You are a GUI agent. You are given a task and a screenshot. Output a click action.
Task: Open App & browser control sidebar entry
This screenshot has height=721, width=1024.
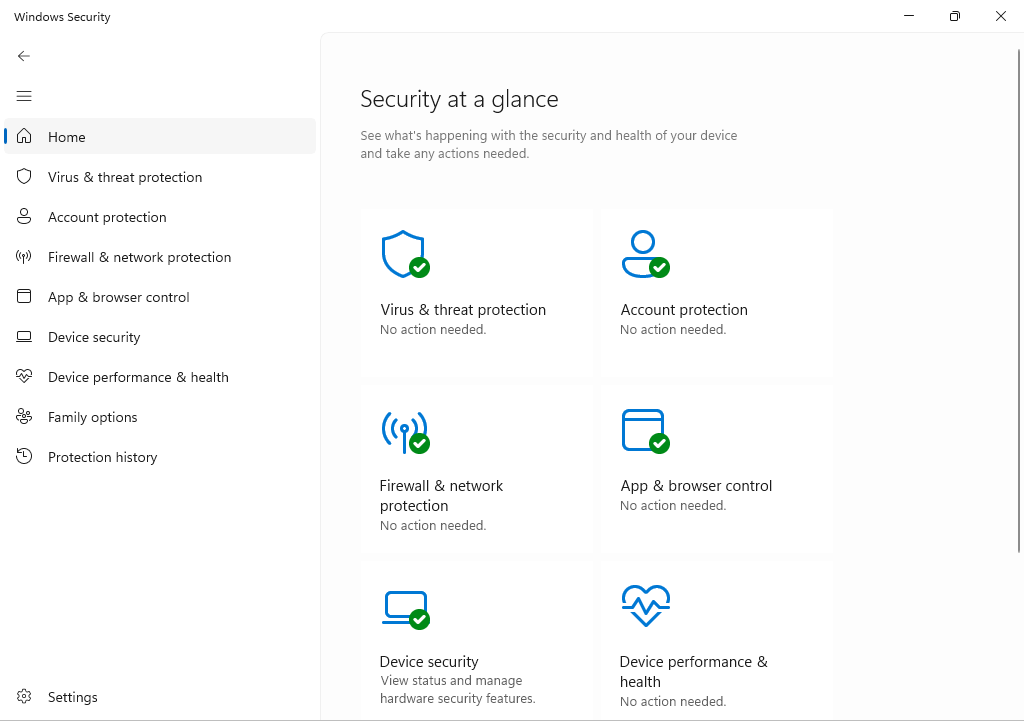click(x=118, y=297)
